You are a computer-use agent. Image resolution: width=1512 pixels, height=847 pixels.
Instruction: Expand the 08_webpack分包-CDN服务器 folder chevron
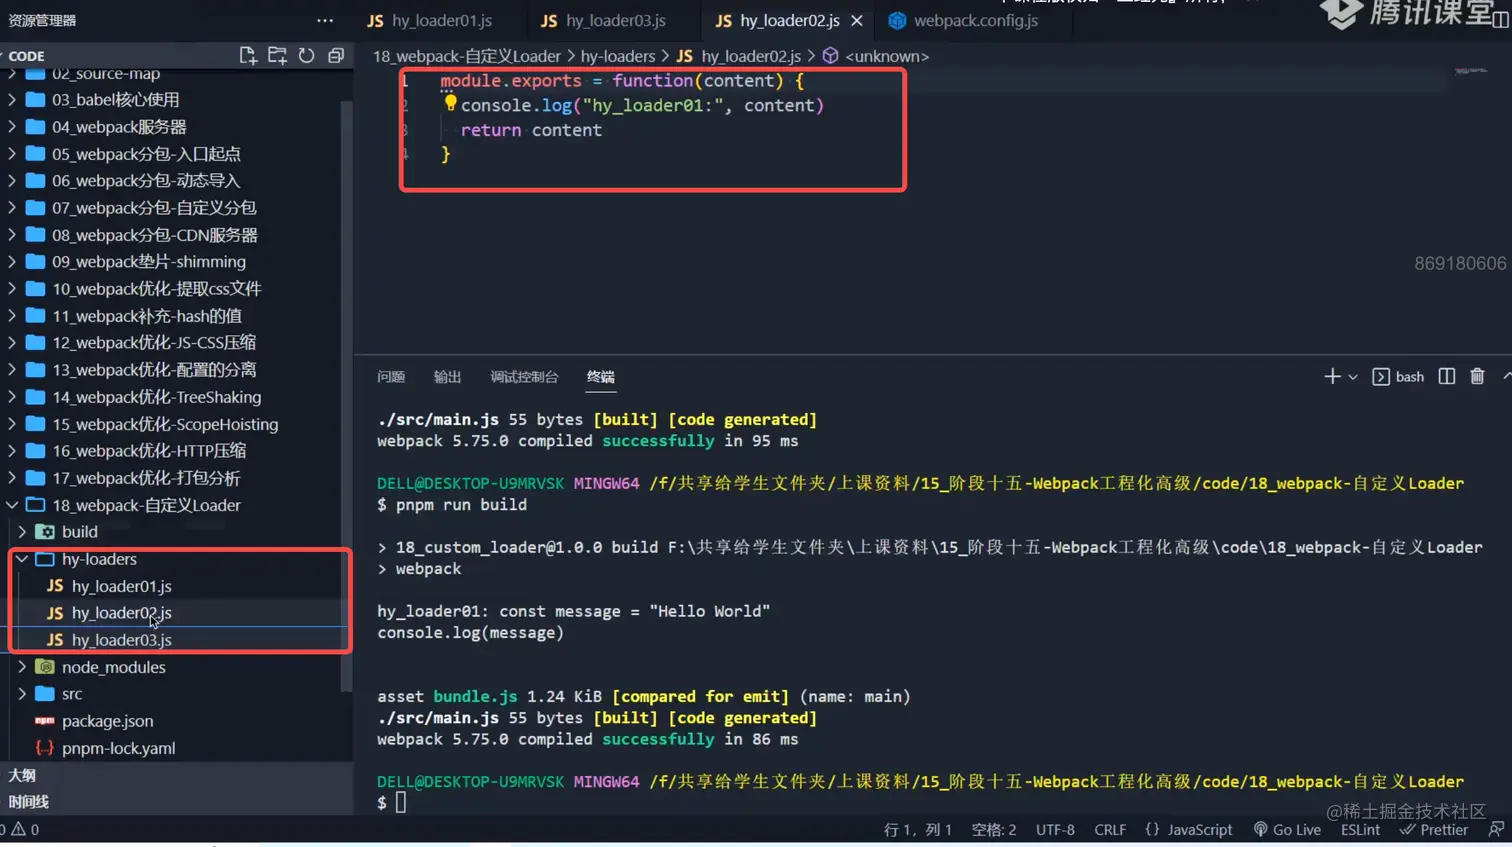point(12,235)
